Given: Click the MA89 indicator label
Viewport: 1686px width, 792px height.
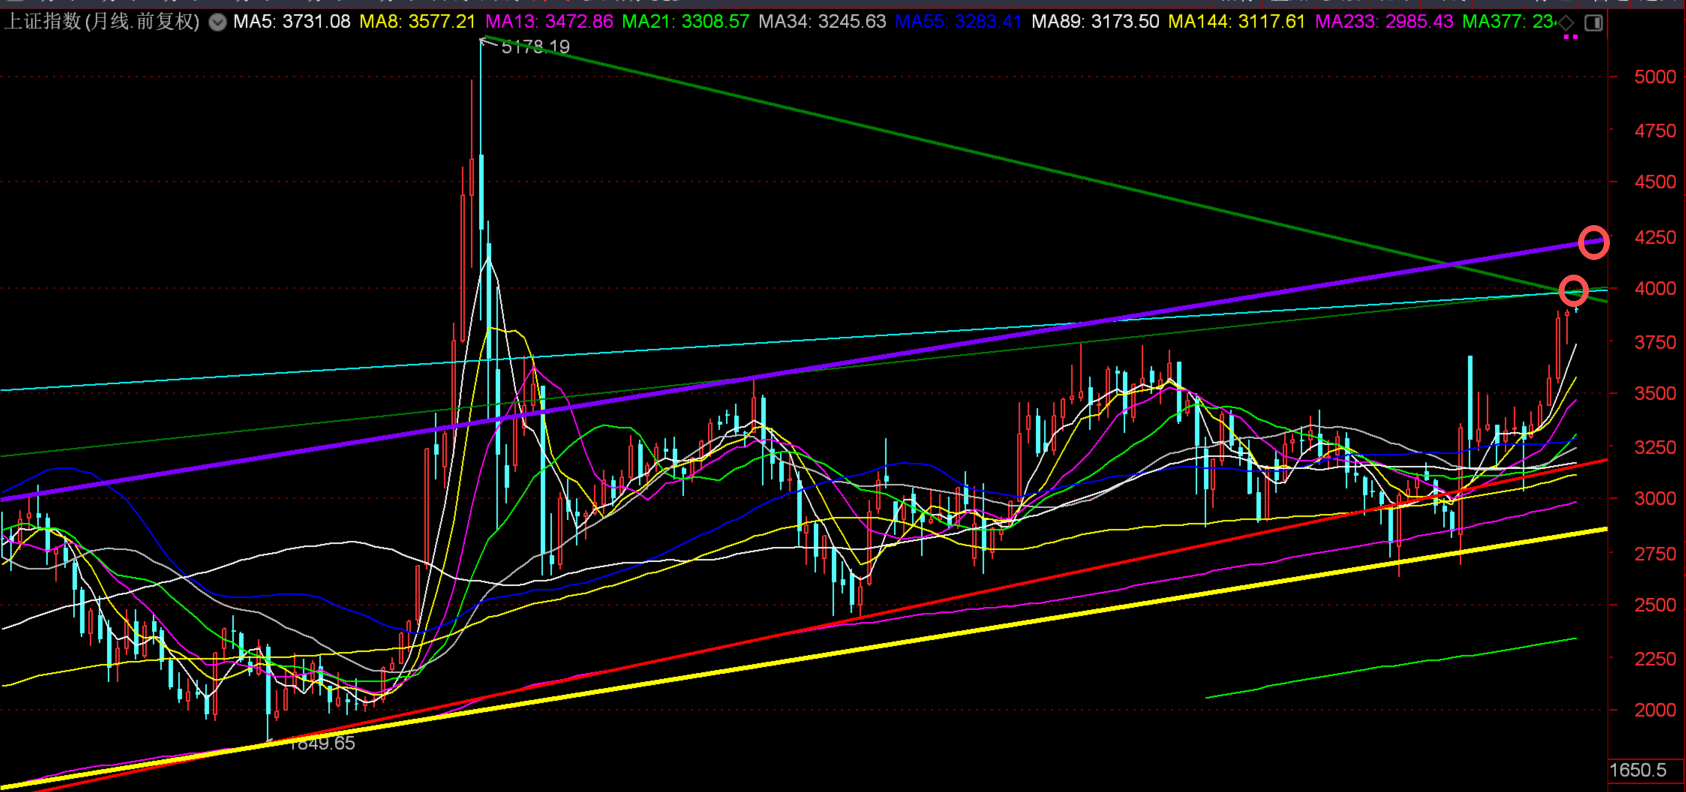Looking at the screenshot, I should click(1095, 21).
